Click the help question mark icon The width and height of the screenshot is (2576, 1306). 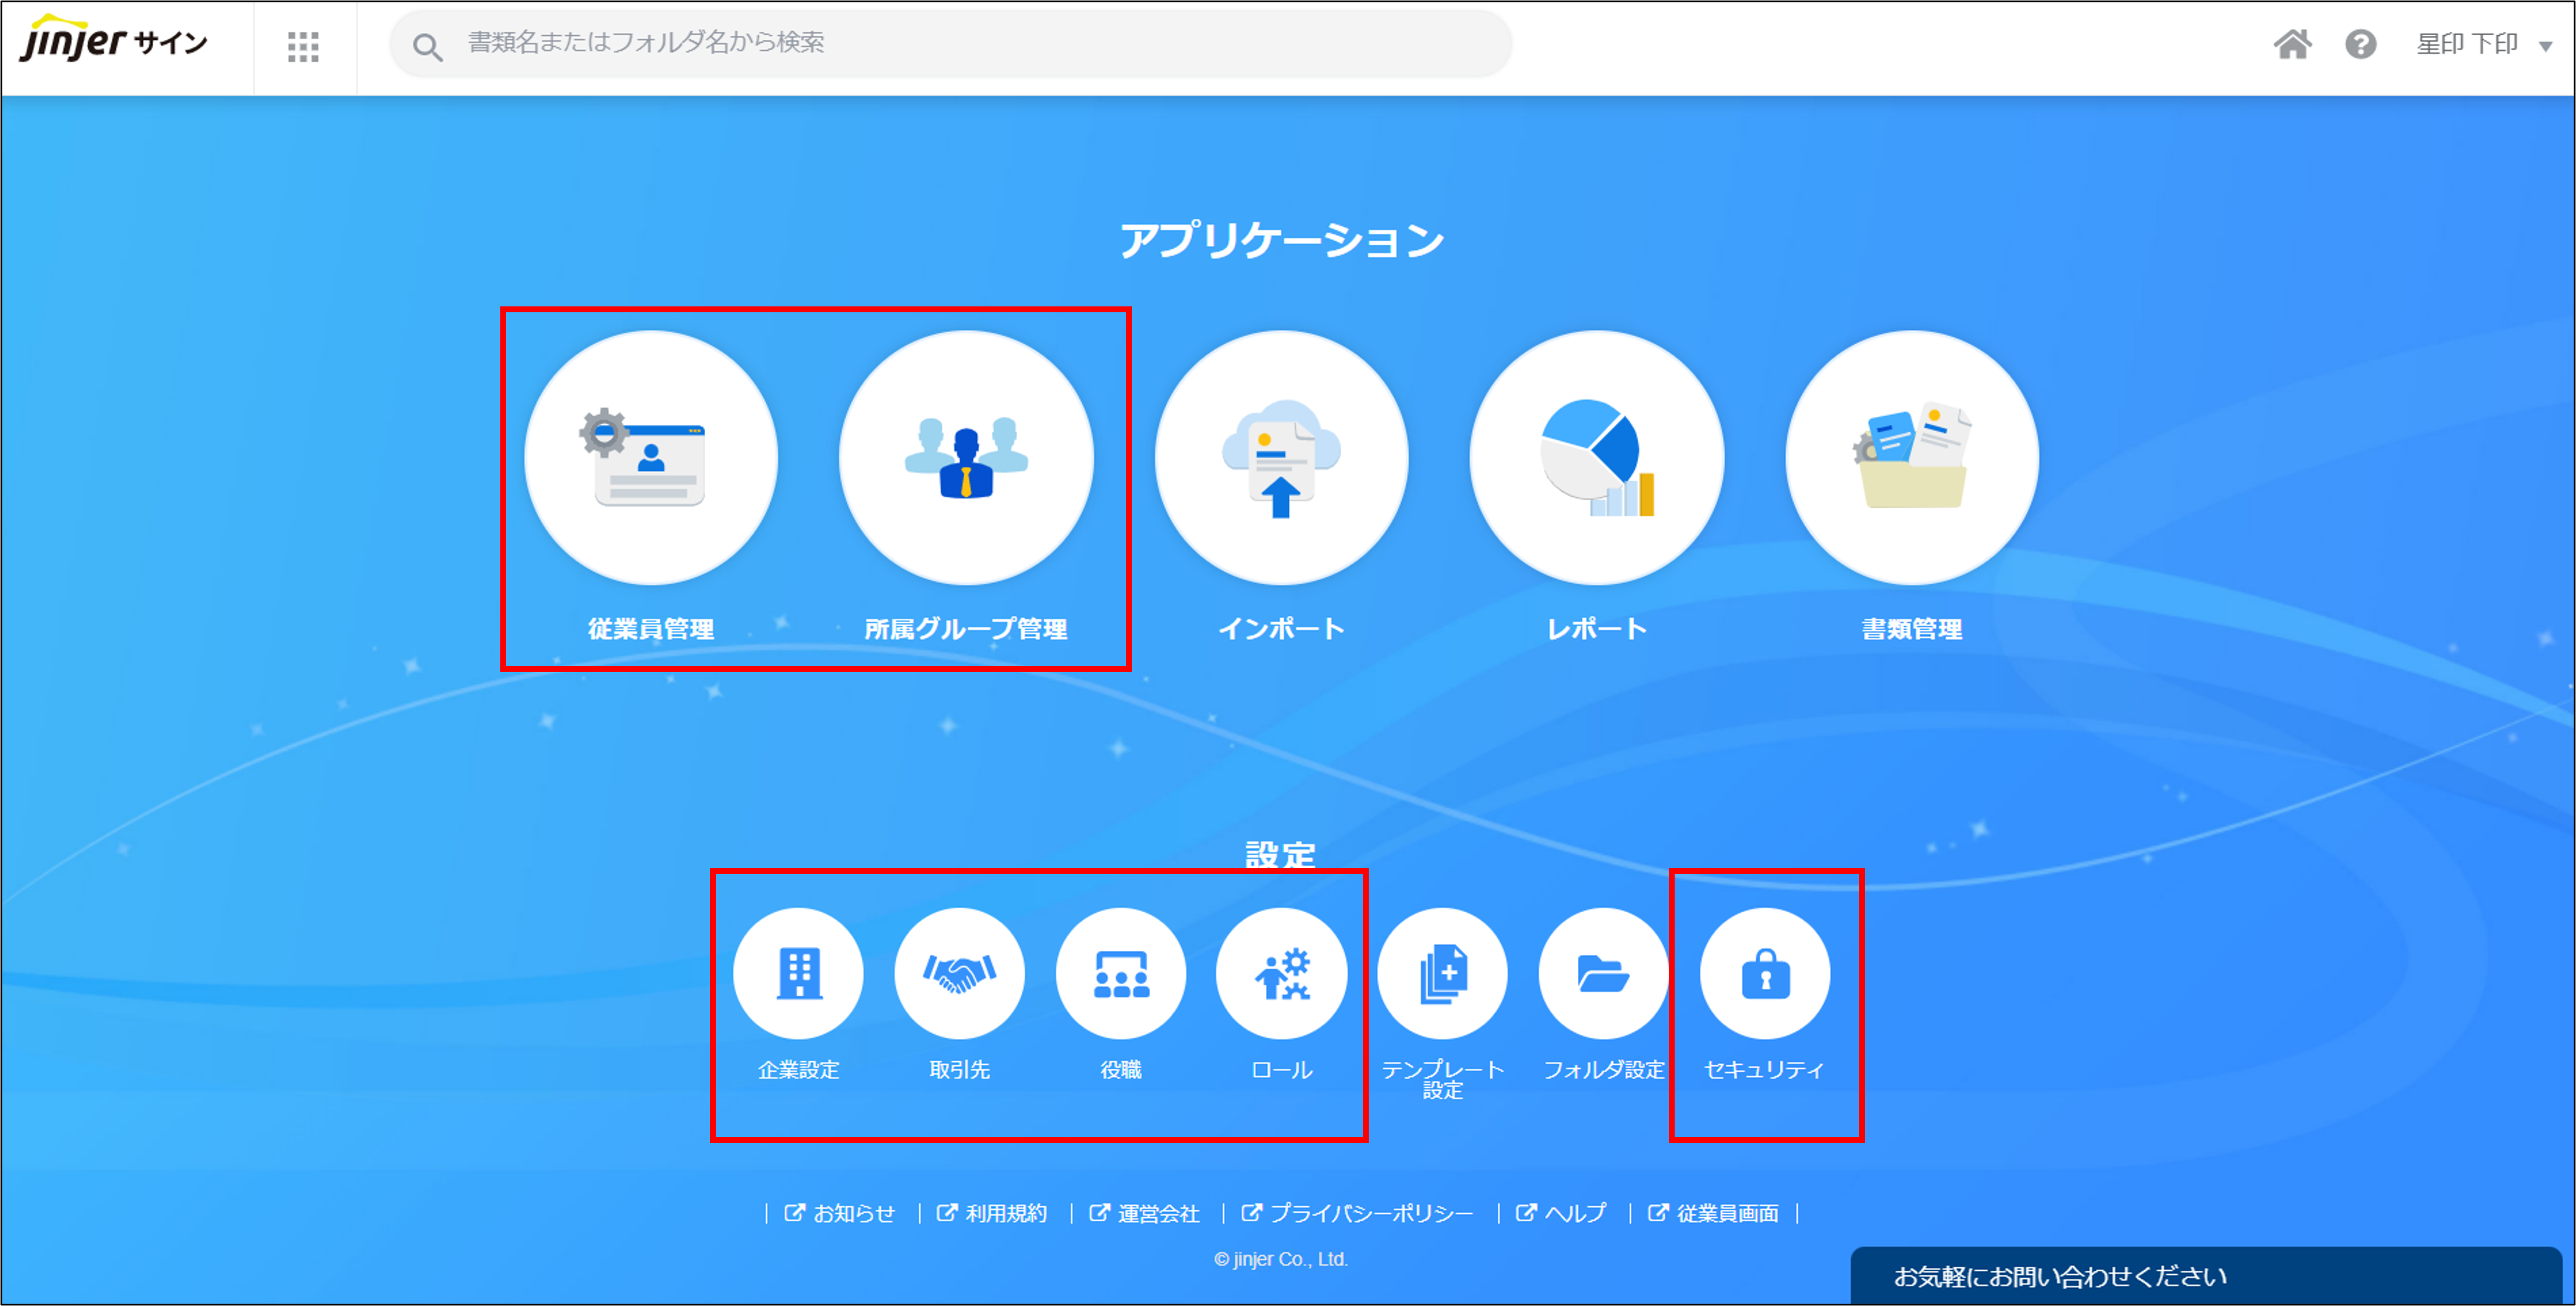click(x=2360, y=44)
